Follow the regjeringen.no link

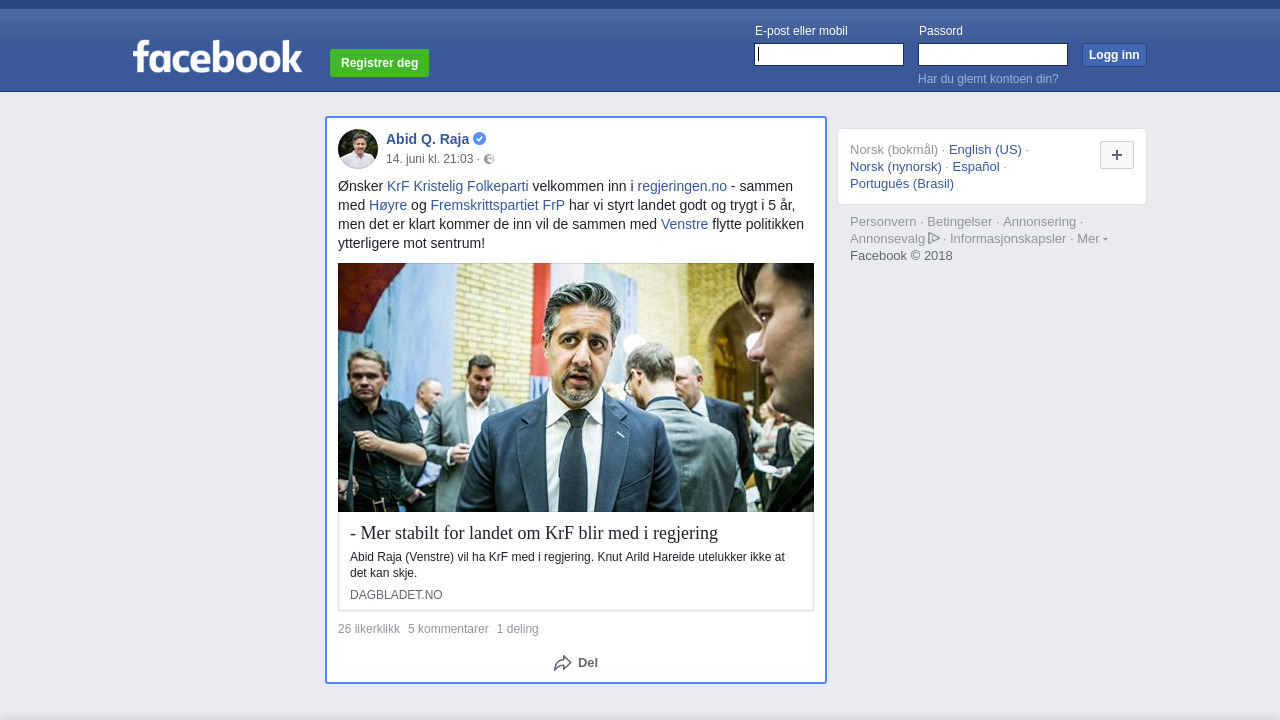click(x=682, y=186)
